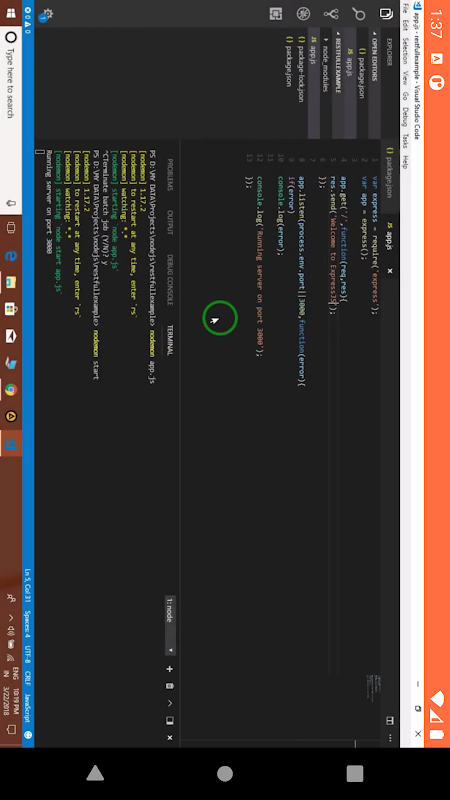Click the Cortana microphone icon
Viewport: 450px width, 800px height.
tap(11, 204)
